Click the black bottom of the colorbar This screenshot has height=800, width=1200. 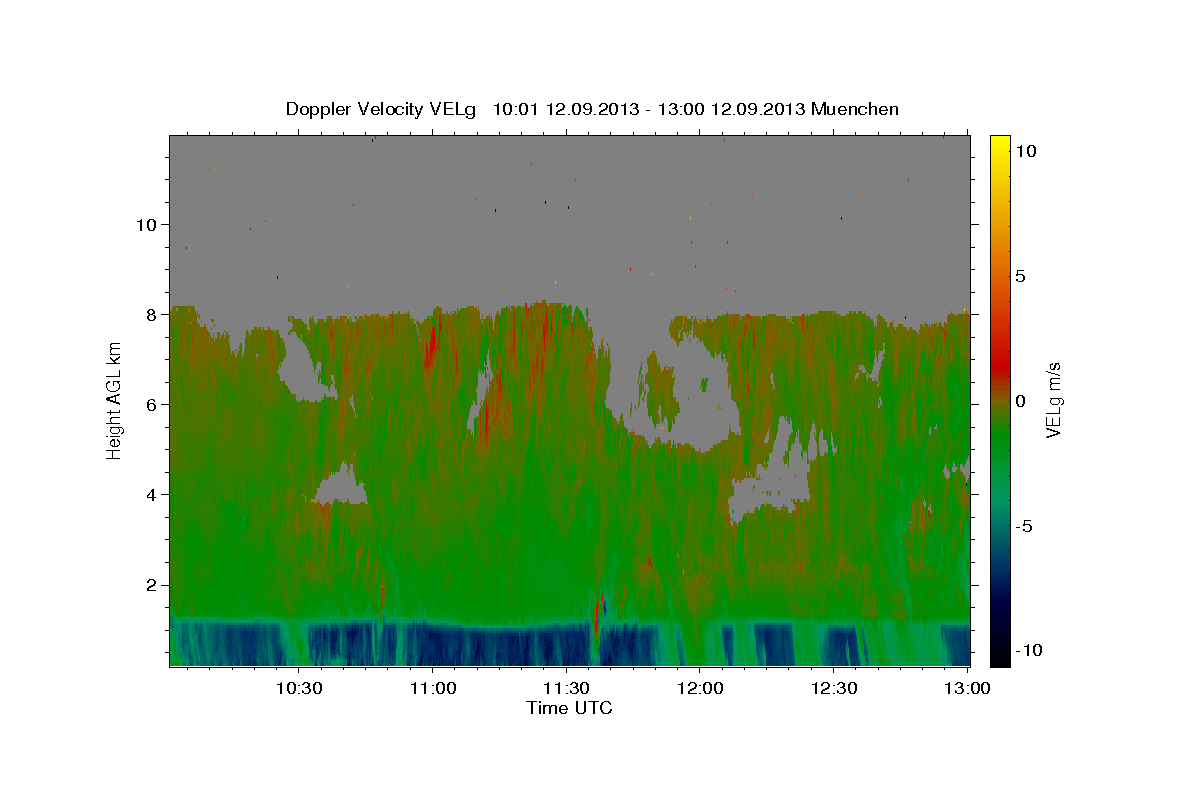[x=999, y=657]
